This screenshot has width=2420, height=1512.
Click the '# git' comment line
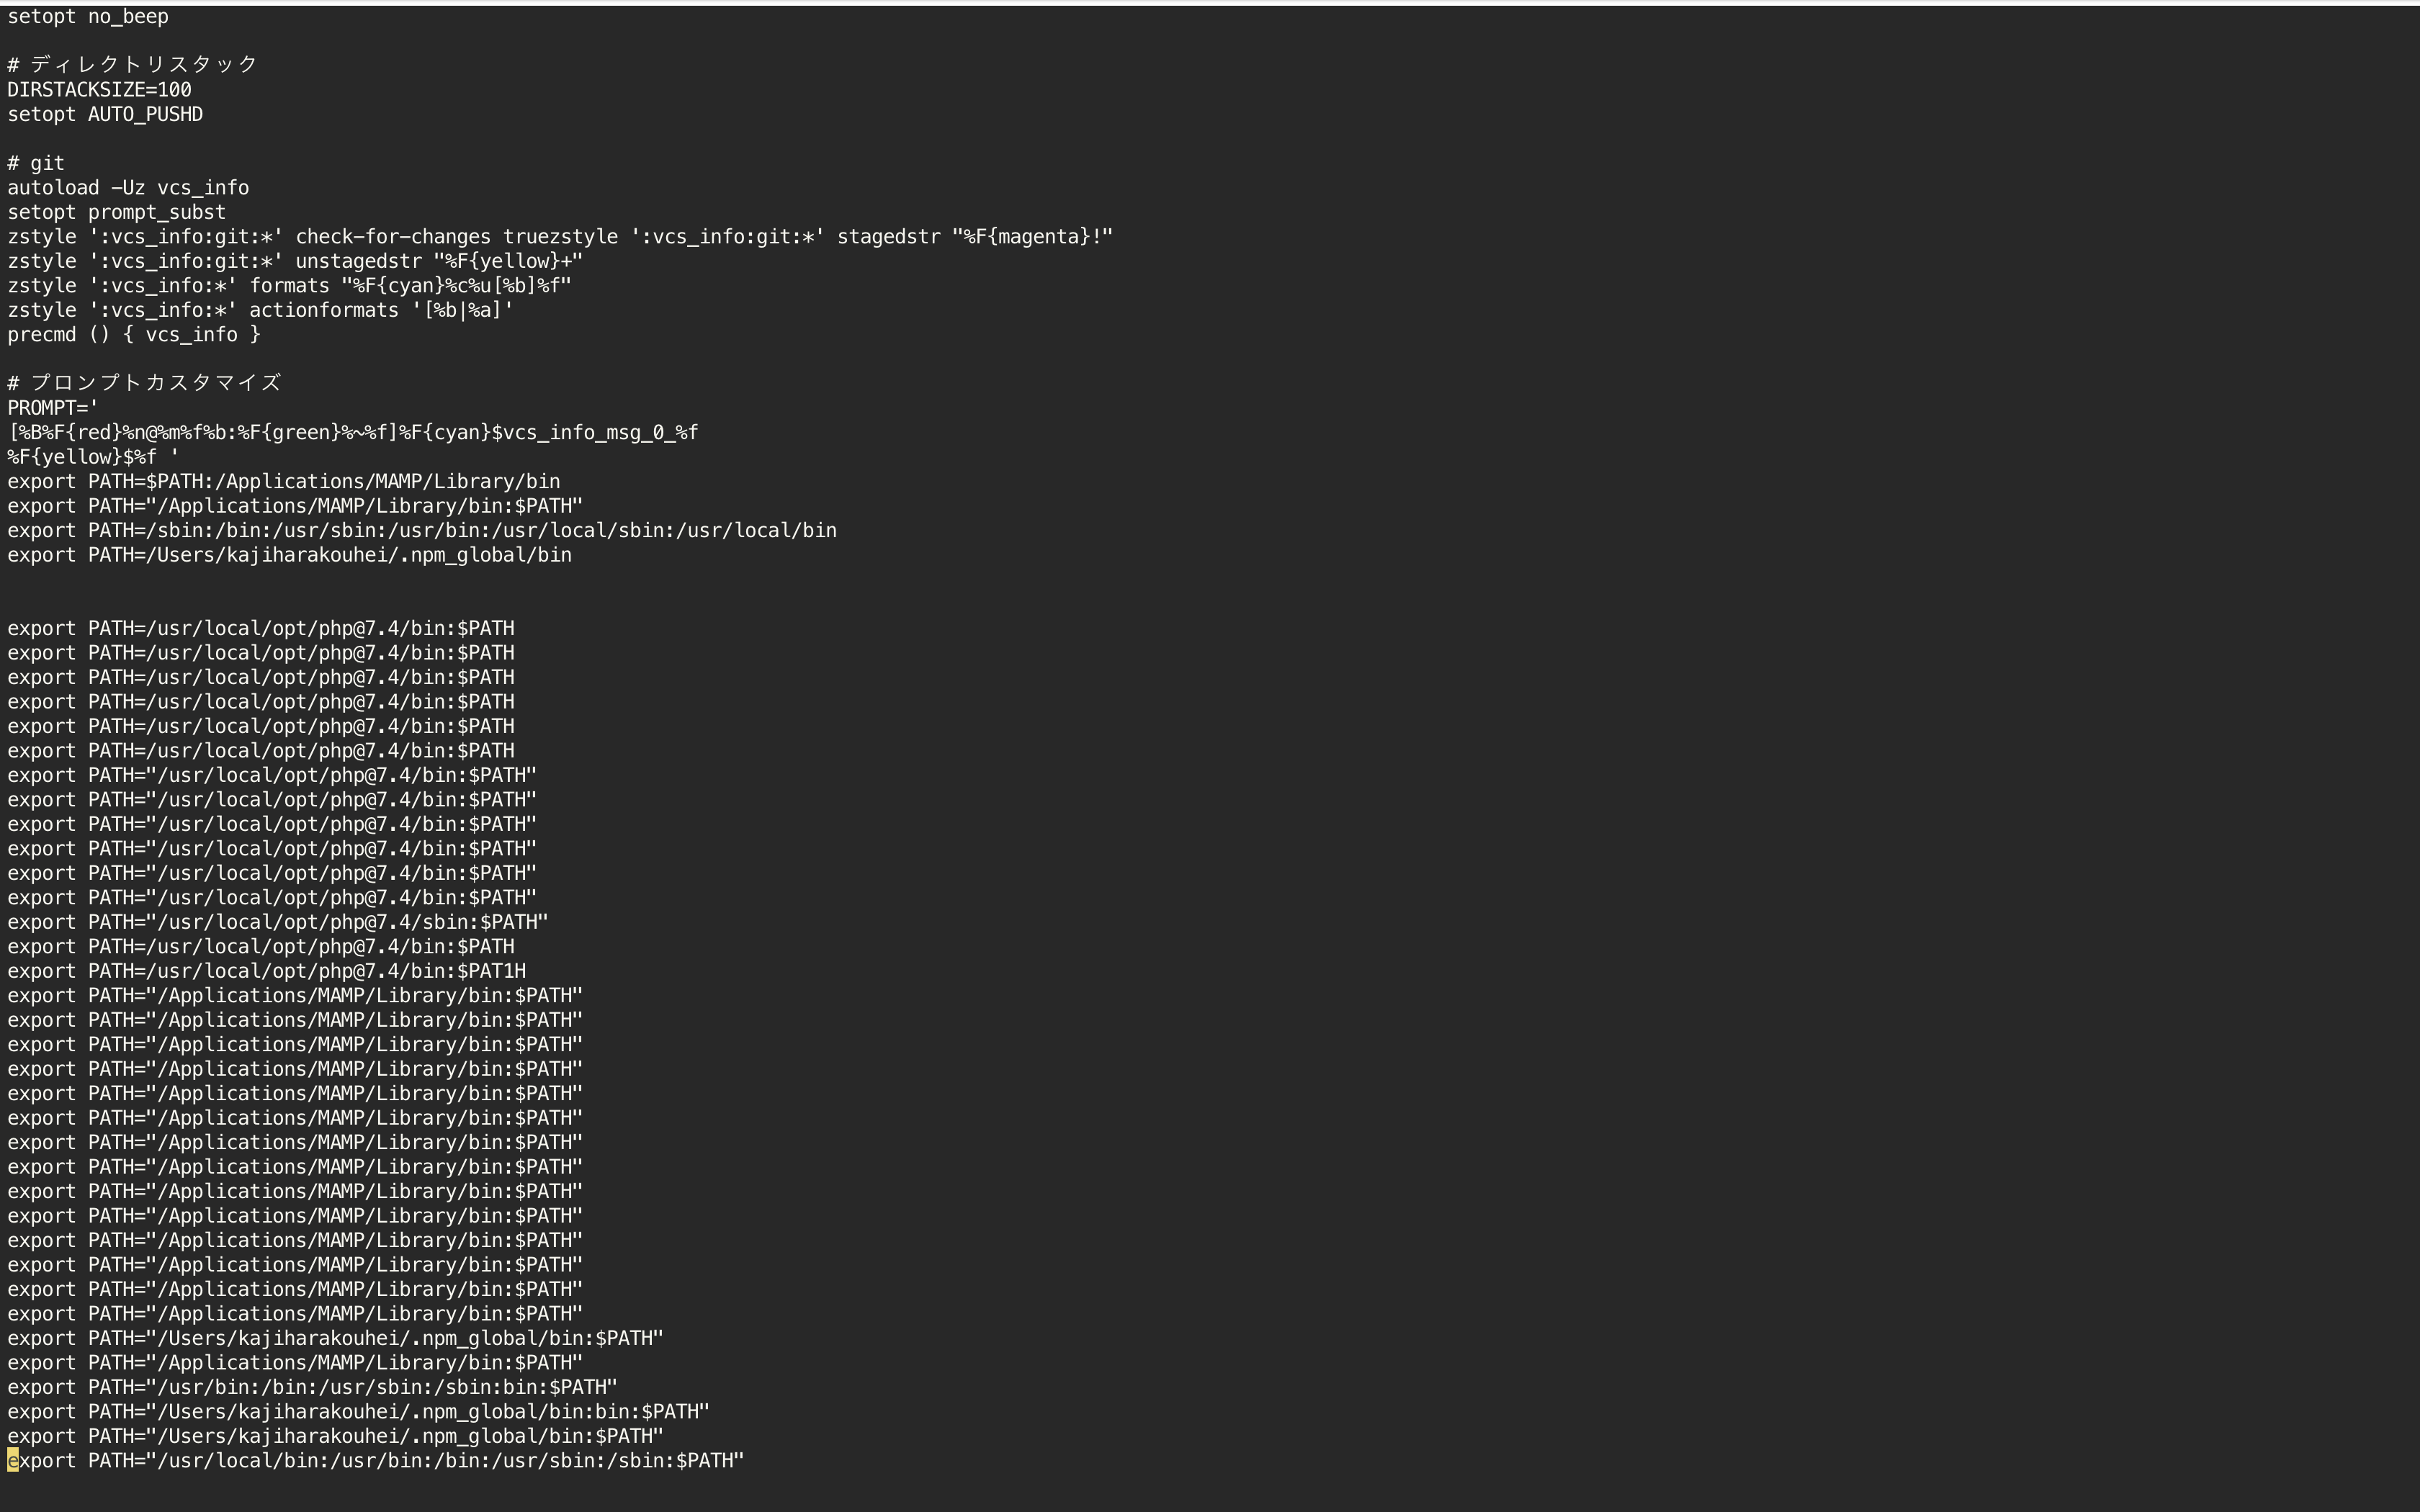36,163
